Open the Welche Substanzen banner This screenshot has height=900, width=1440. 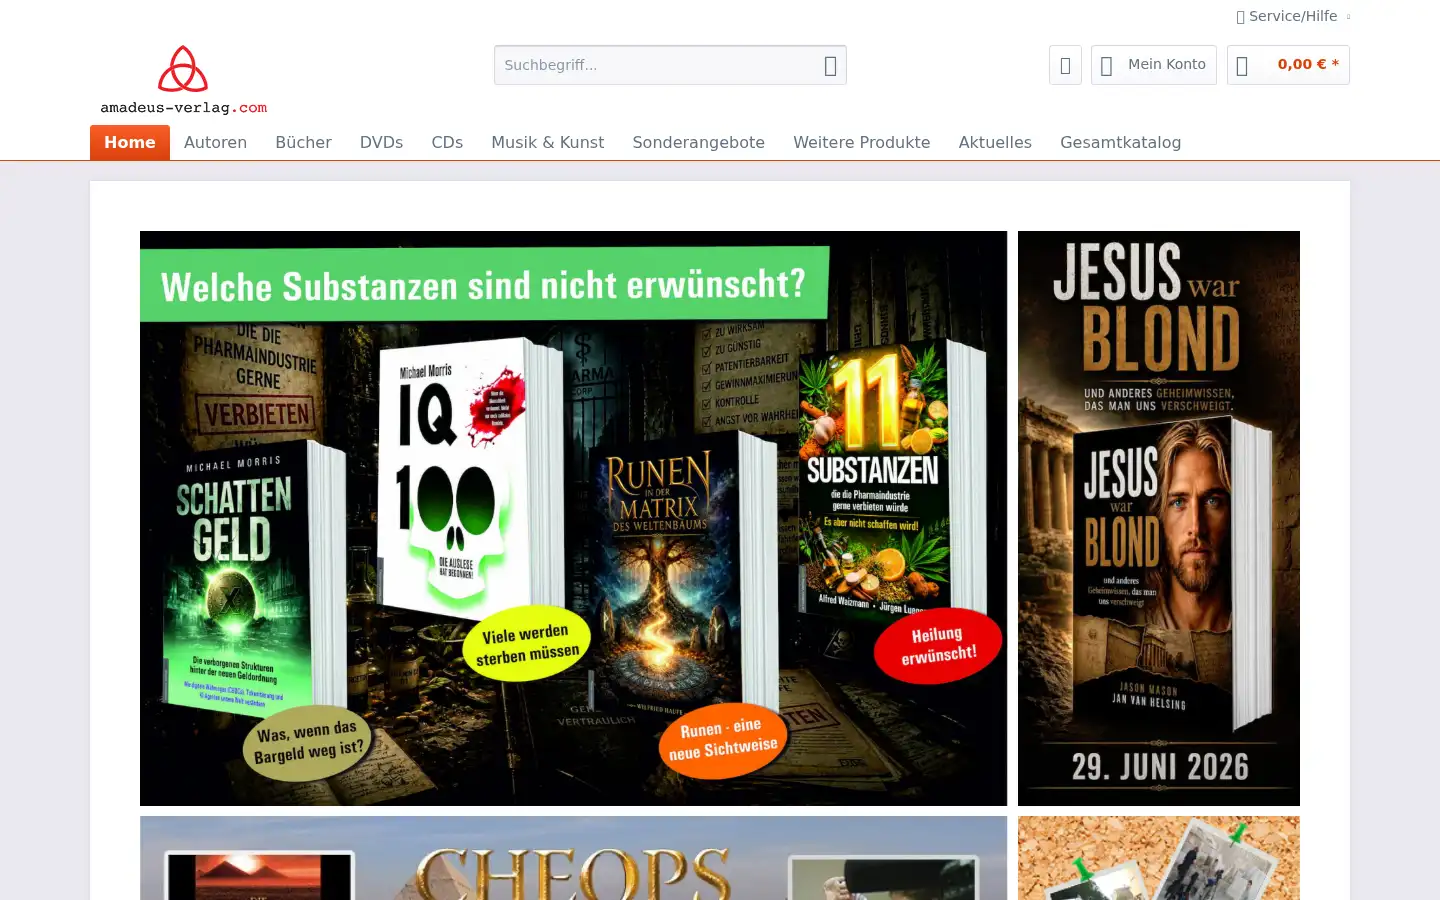coord(573,518)
